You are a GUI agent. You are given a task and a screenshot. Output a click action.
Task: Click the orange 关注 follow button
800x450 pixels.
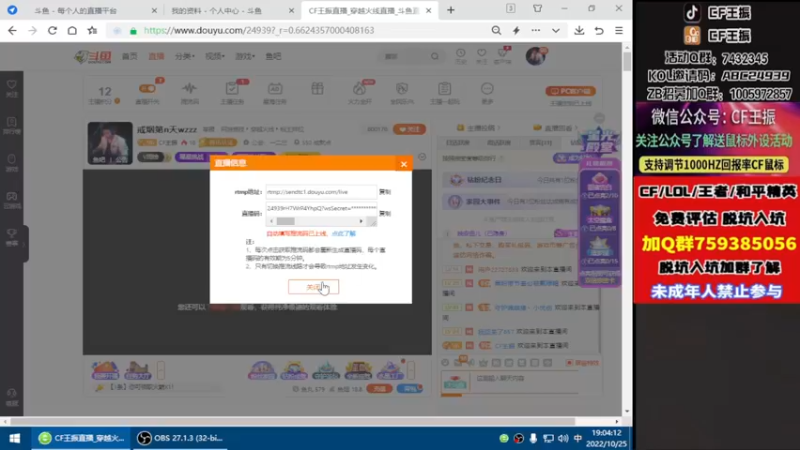[409, 130]
